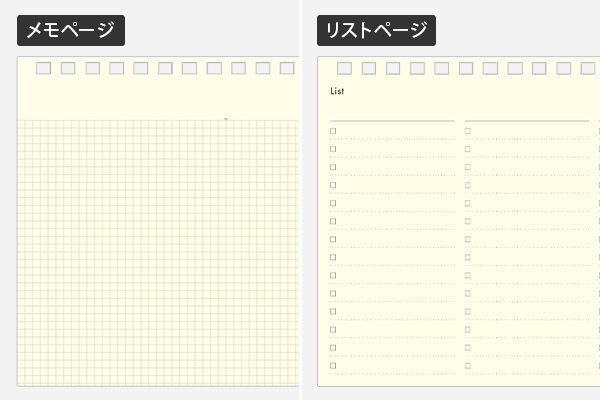Click small triangle marker above memo grid
The height and width of the screenshot is (400, 600).
click(226, 119)
